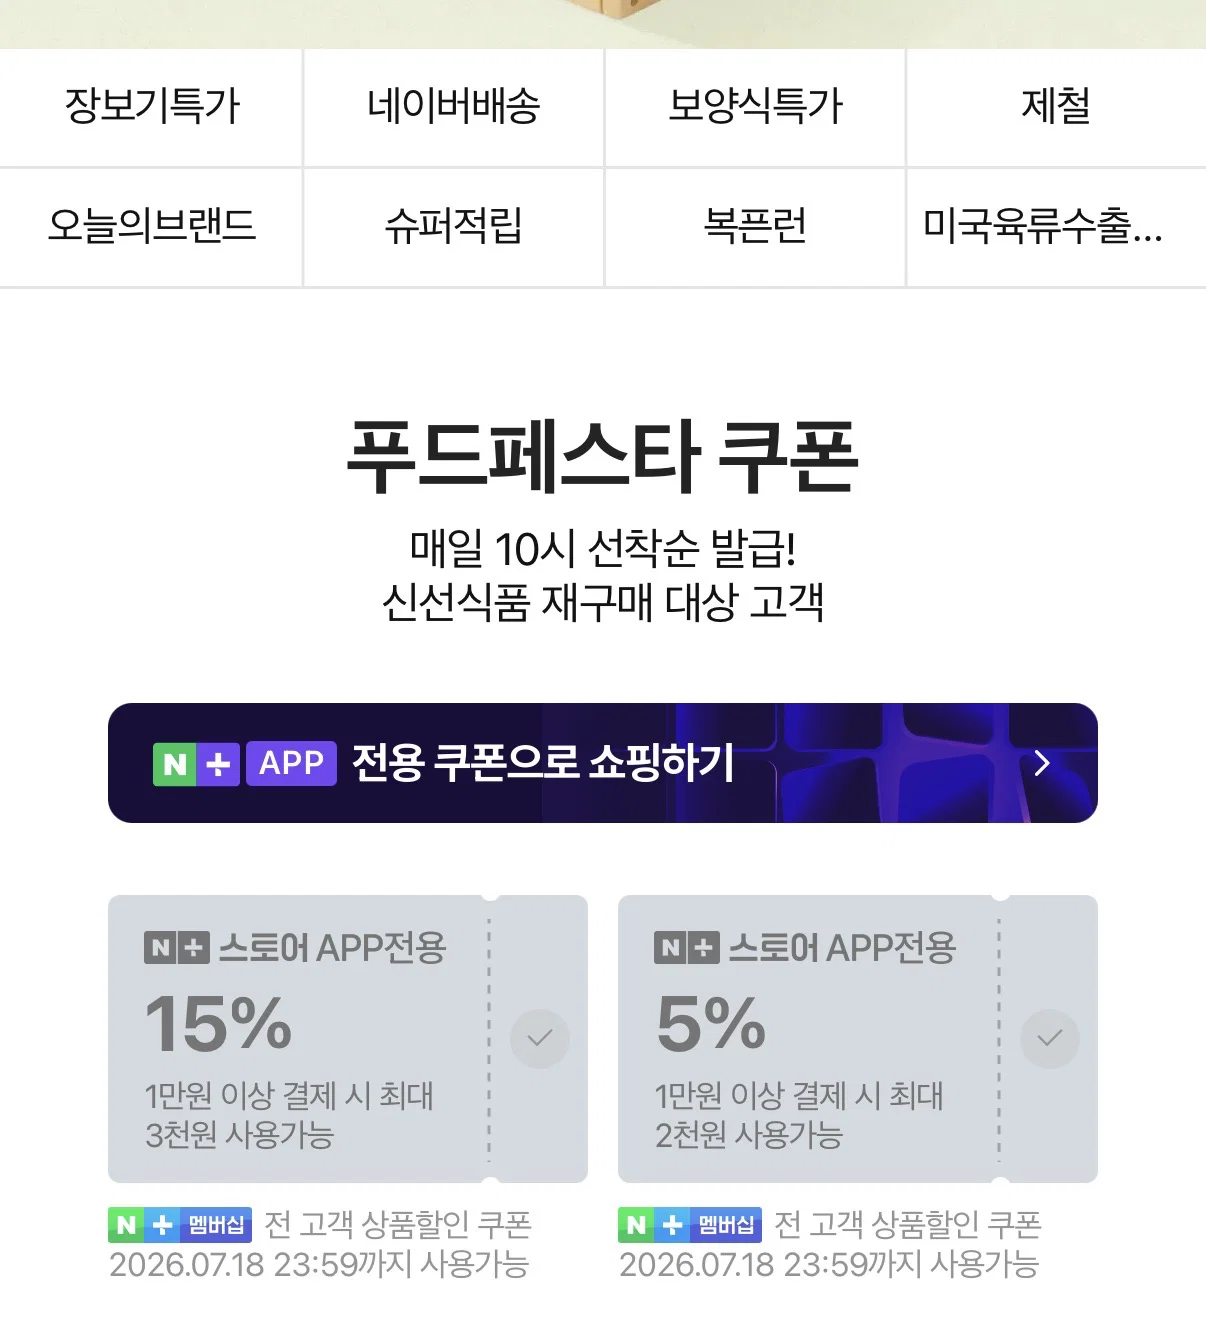
Task: Open the 오늘의브랜드 tab
Action: (151, 227)
